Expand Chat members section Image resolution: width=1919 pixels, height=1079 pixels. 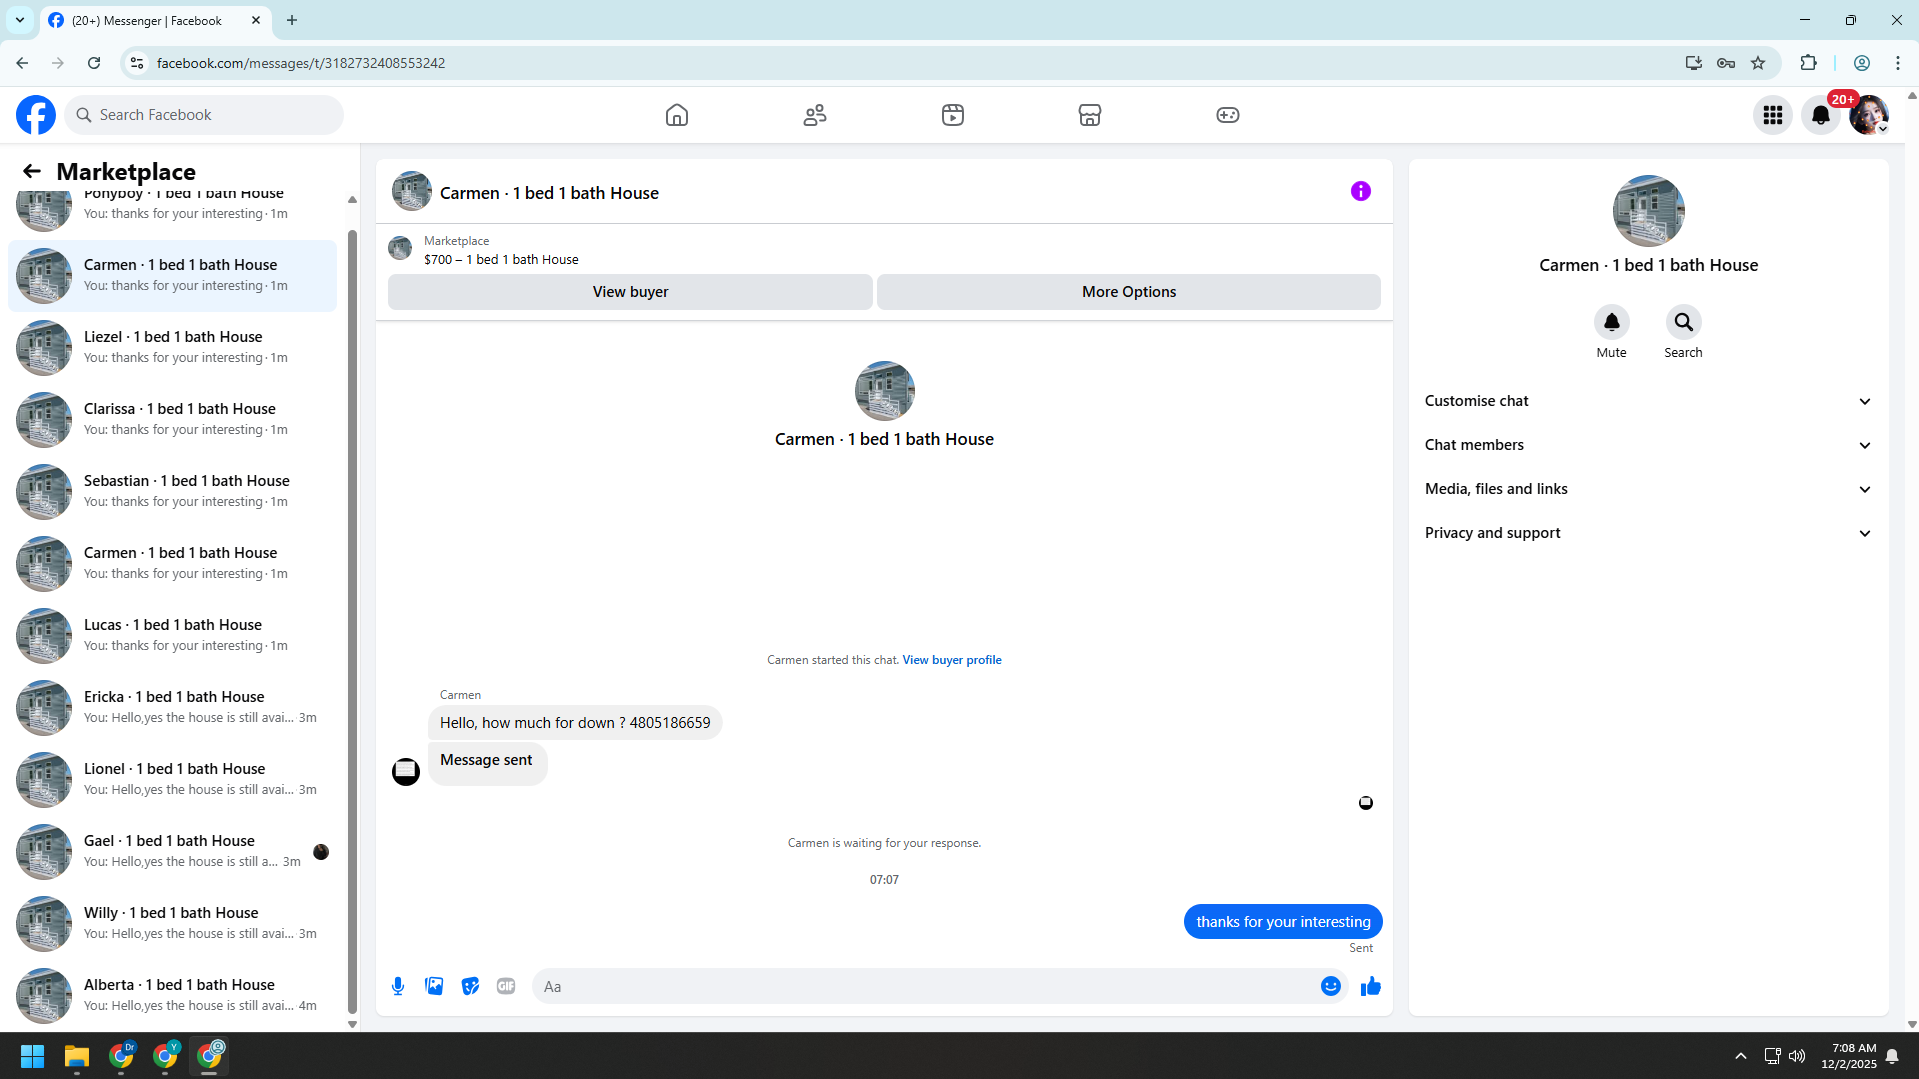tap(1648, 445)
